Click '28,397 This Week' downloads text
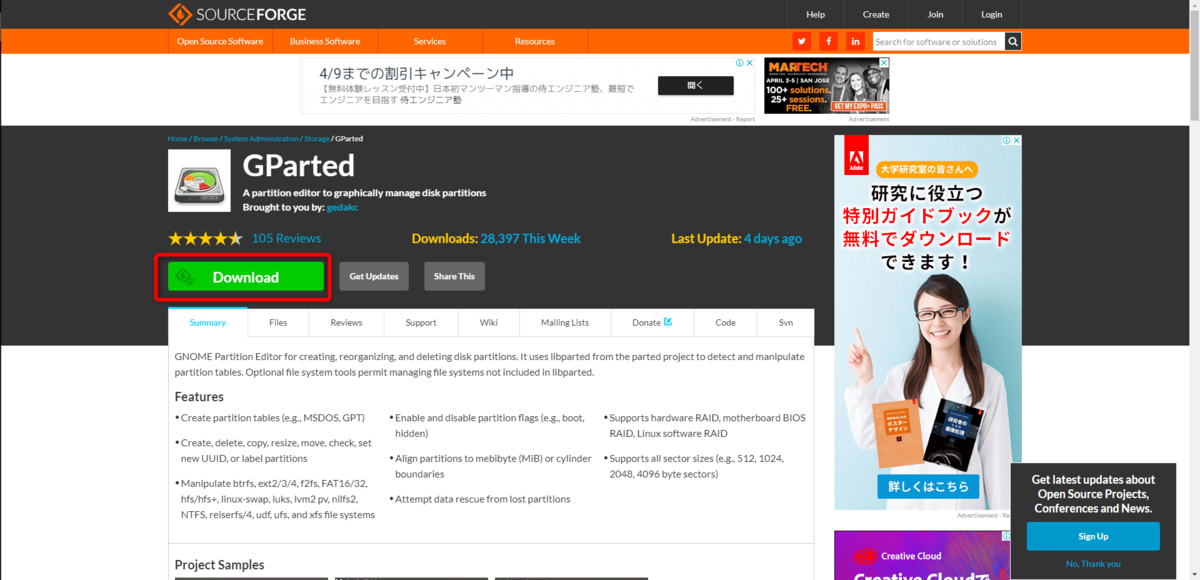The width and height of the screenshot is (1200, 580). 530,239
